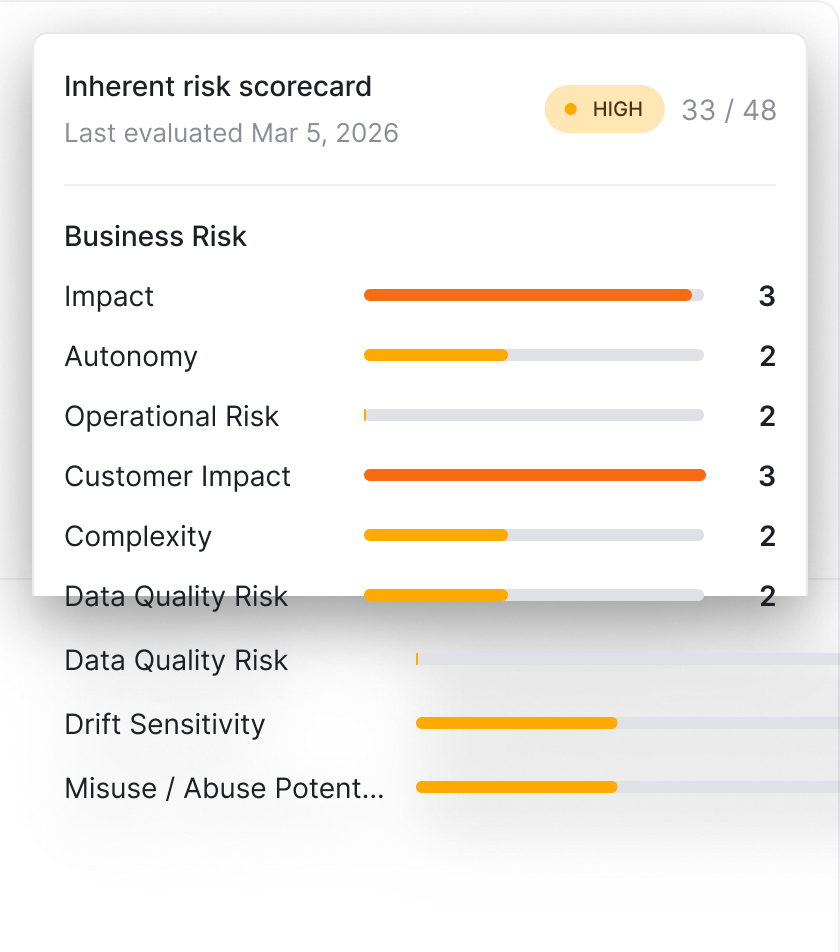Viewport: 840px width, 952px height.
Task: Click the Impact row label
Action: point(109,297)
